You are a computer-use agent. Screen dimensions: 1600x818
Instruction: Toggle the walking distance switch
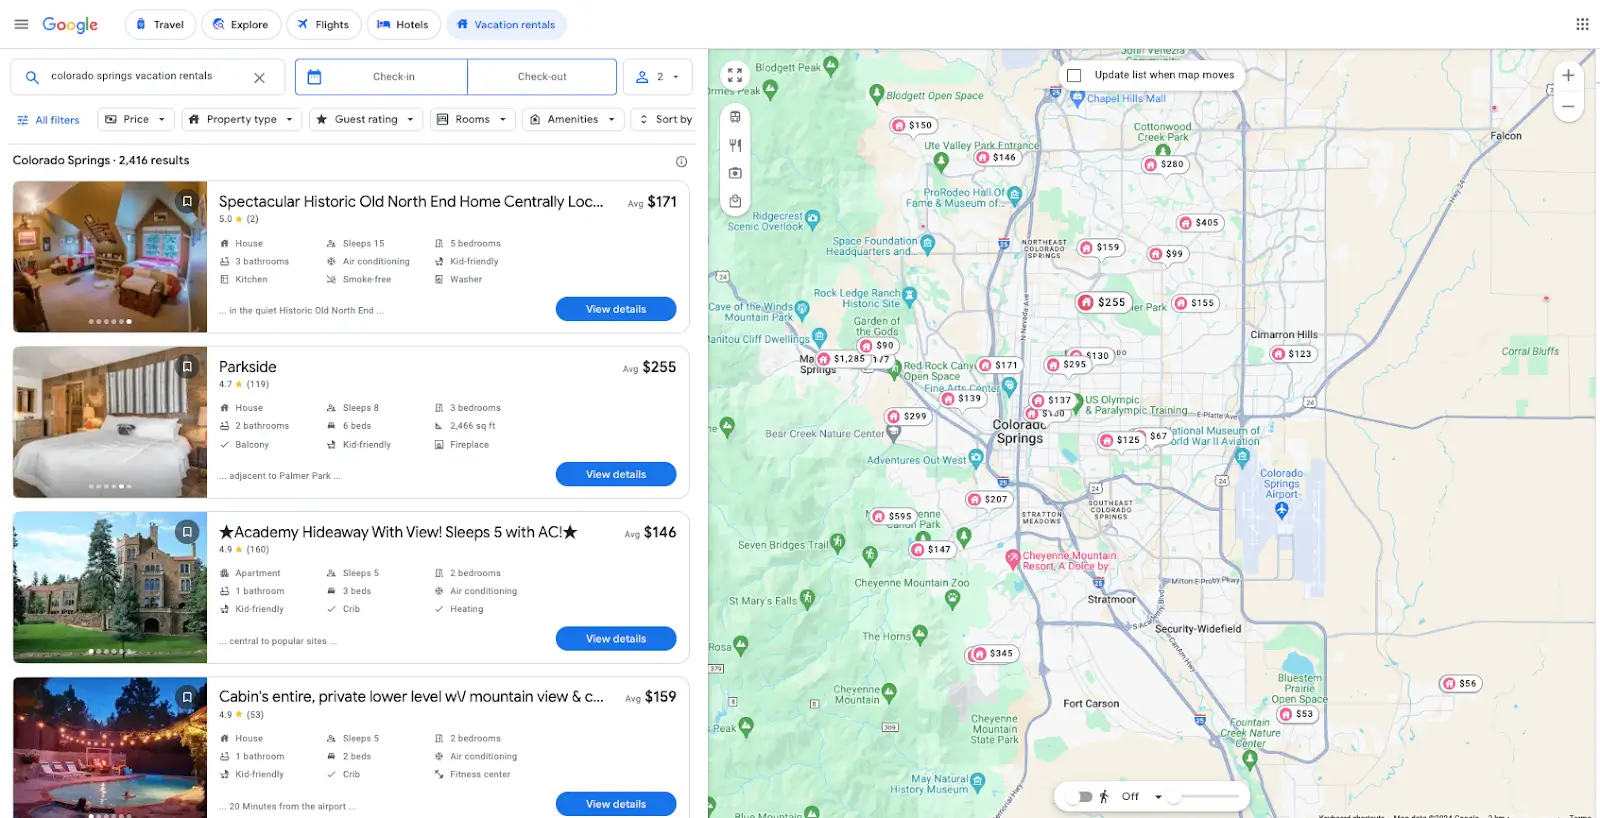point(1080,797)
